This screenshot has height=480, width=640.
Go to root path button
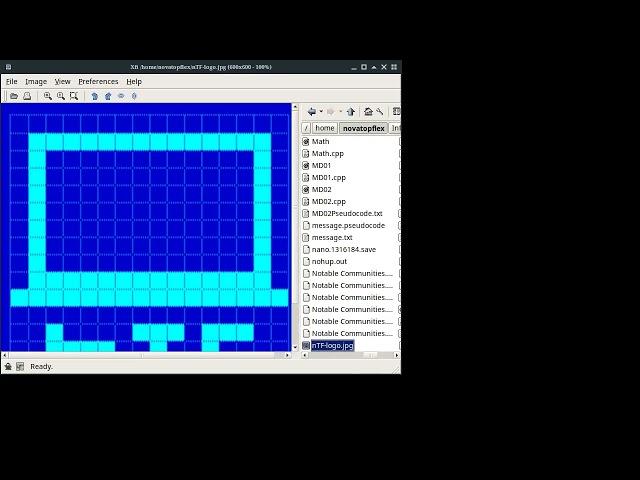coord(306,128)
